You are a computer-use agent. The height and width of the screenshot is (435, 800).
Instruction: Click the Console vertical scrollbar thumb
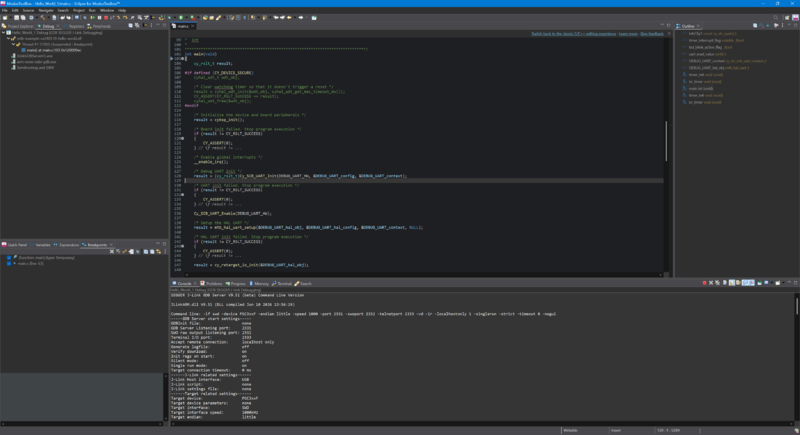tap(796, 306)
